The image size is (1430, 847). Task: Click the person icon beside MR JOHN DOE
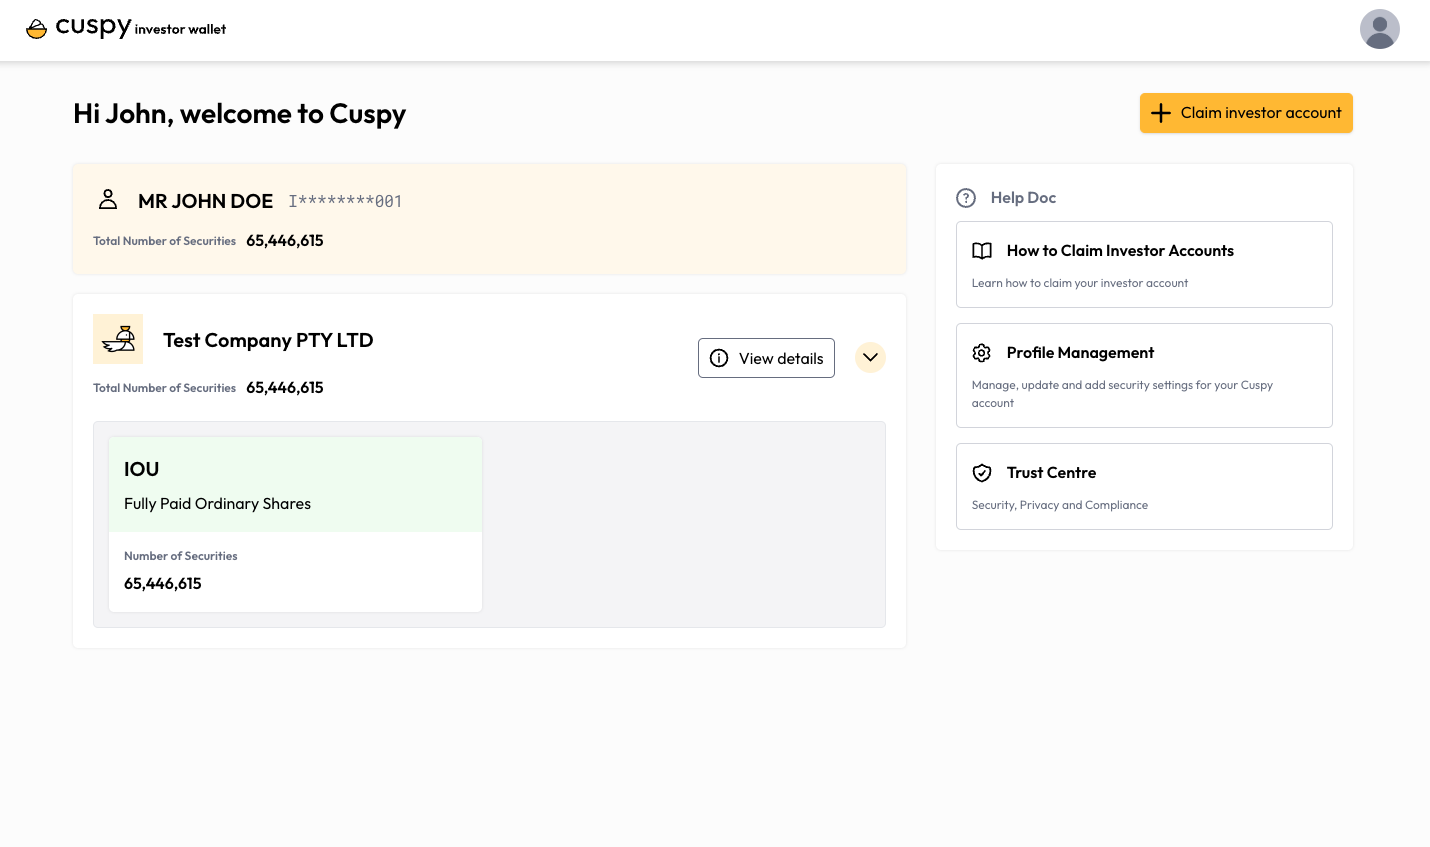[x=108, y=199]
